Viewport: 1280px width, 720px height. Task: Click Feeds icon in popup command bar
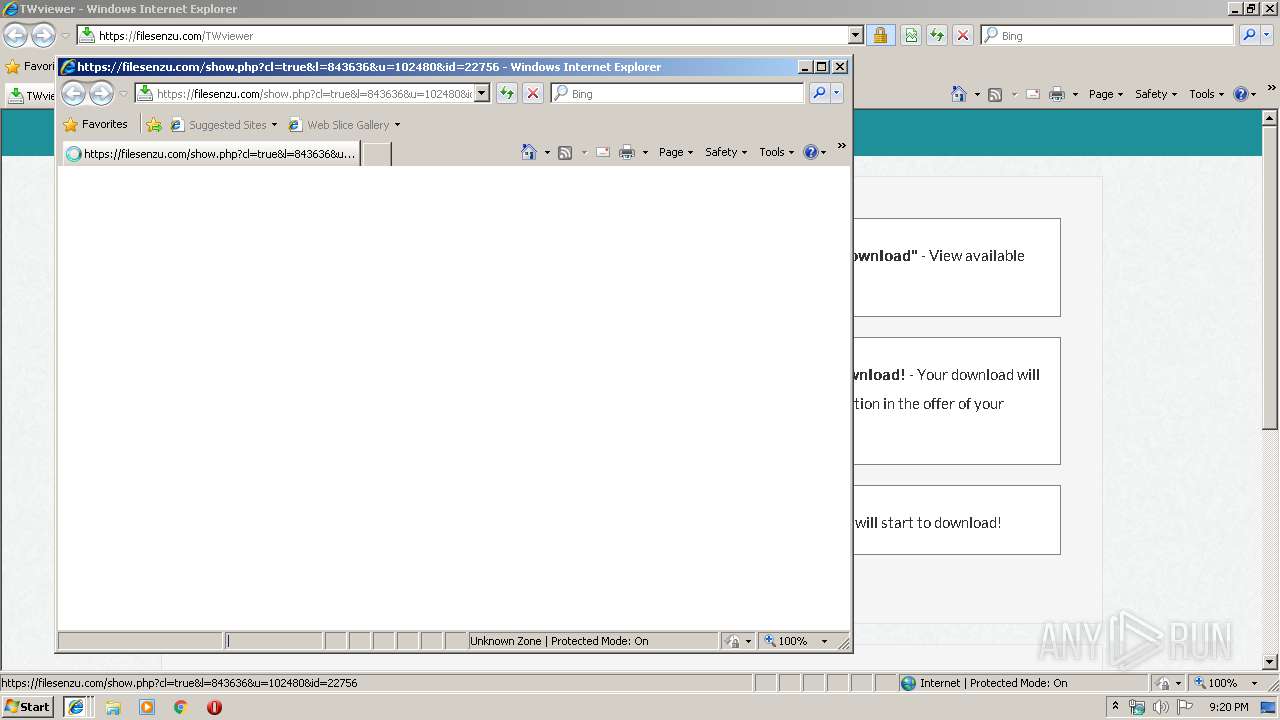click(x=565, y=152)
